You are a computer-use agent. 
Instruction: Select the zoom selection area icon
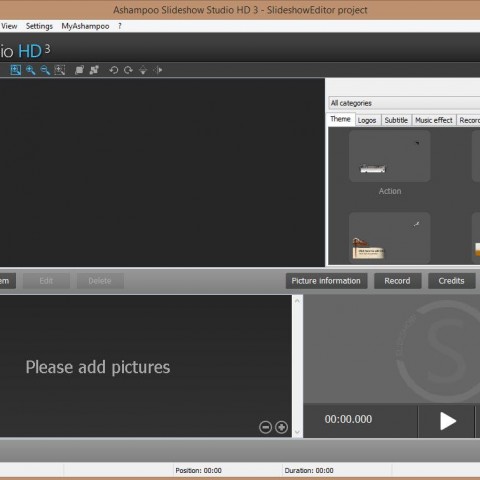60,70
